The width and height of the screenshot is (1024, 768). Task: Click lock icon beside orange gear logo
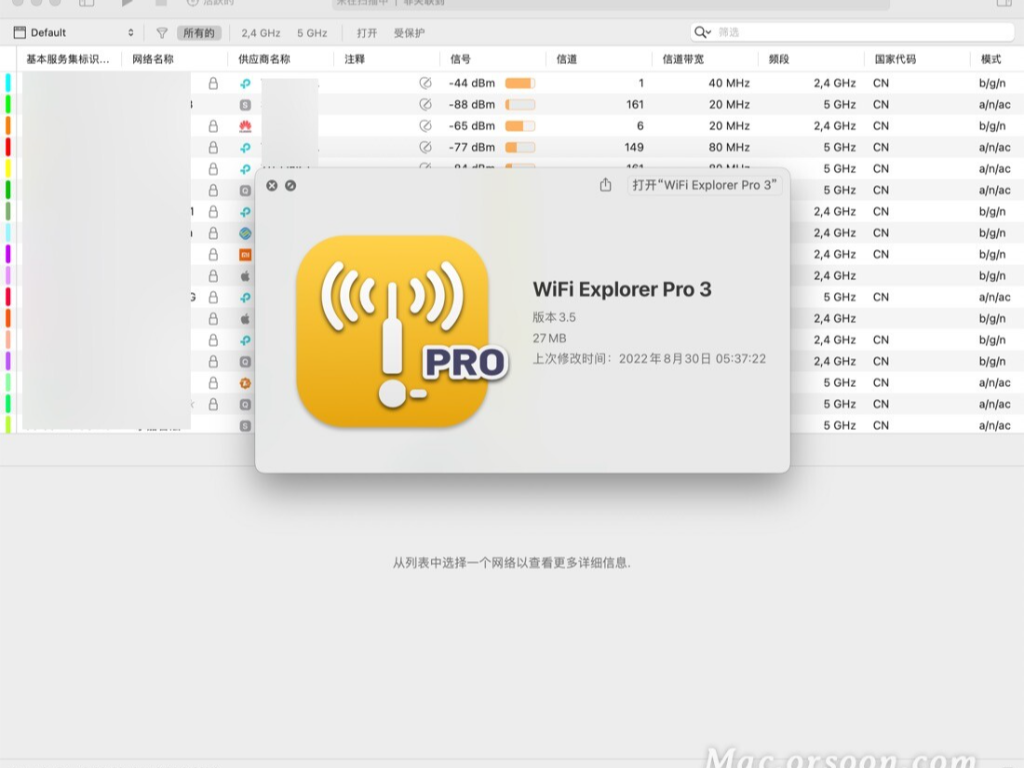pyautogui.click(x=213, y=383)
